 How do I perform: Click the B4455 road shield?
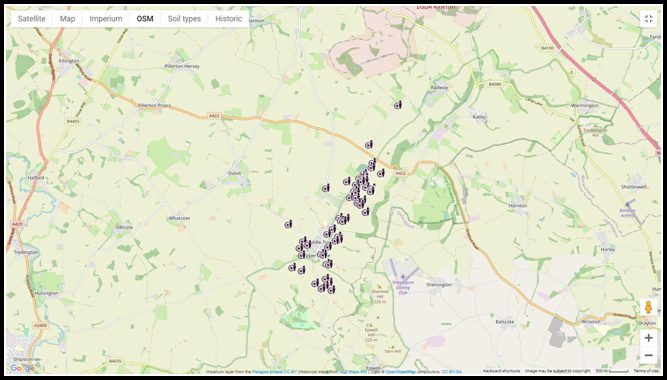pyautogui.click(x=74, y=122)
